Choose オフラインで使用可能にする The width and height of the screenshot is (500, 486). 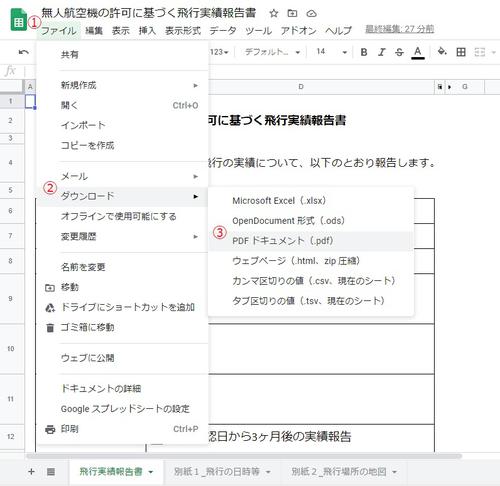(123, 216)
